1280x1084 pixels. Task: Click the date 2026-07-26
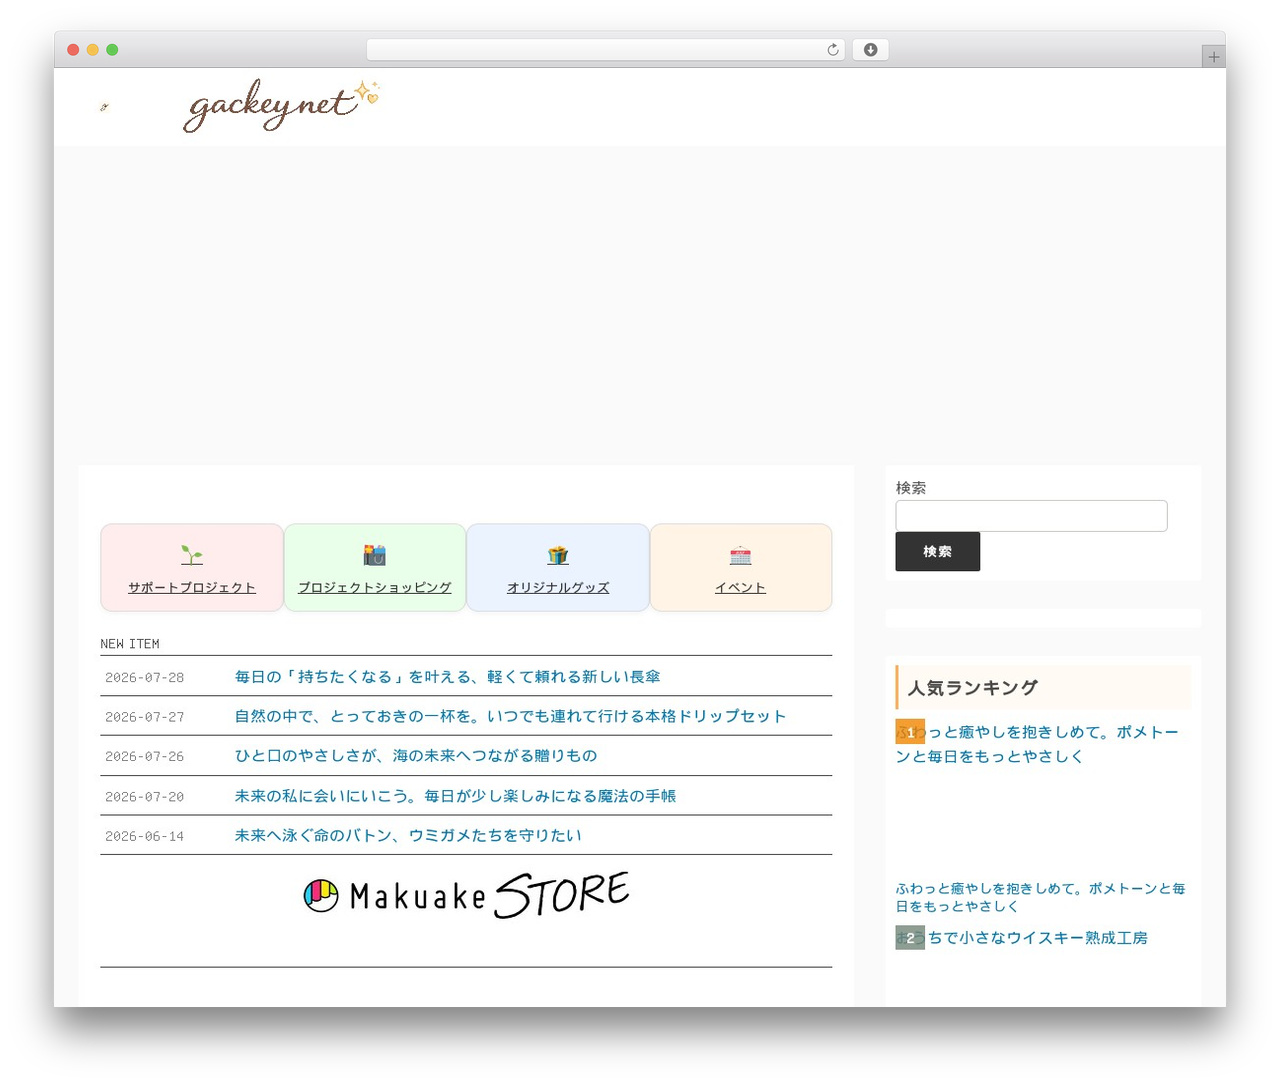pos(145,757)
